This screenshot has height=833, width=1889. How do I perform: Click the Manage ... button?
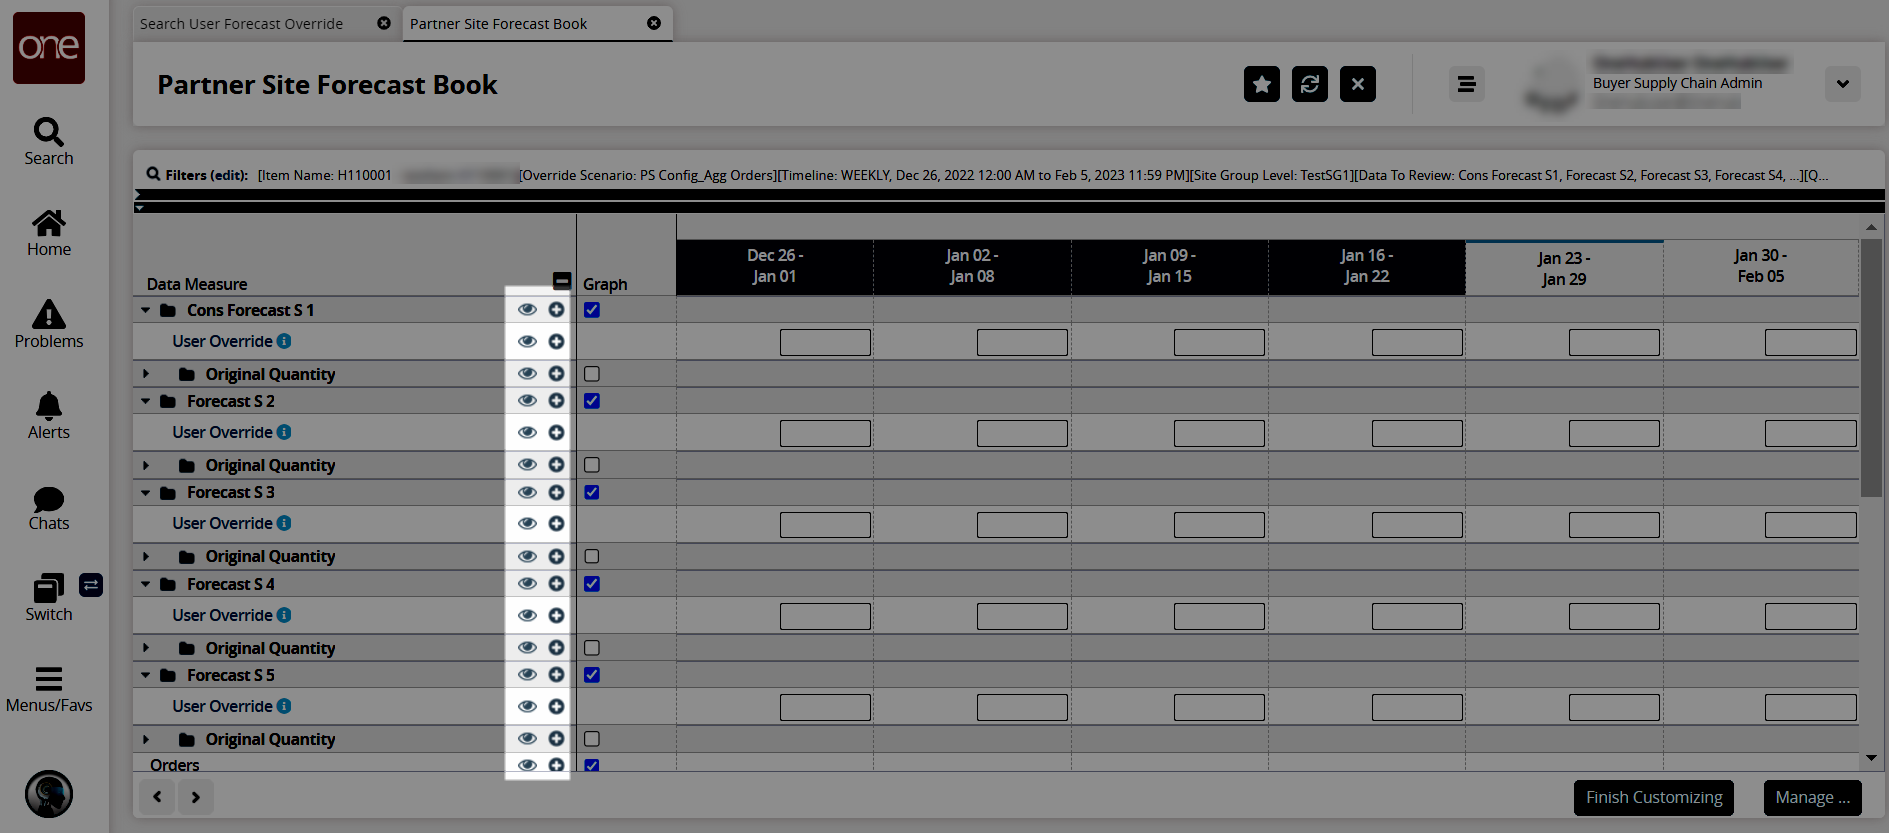click(1812, 797)
